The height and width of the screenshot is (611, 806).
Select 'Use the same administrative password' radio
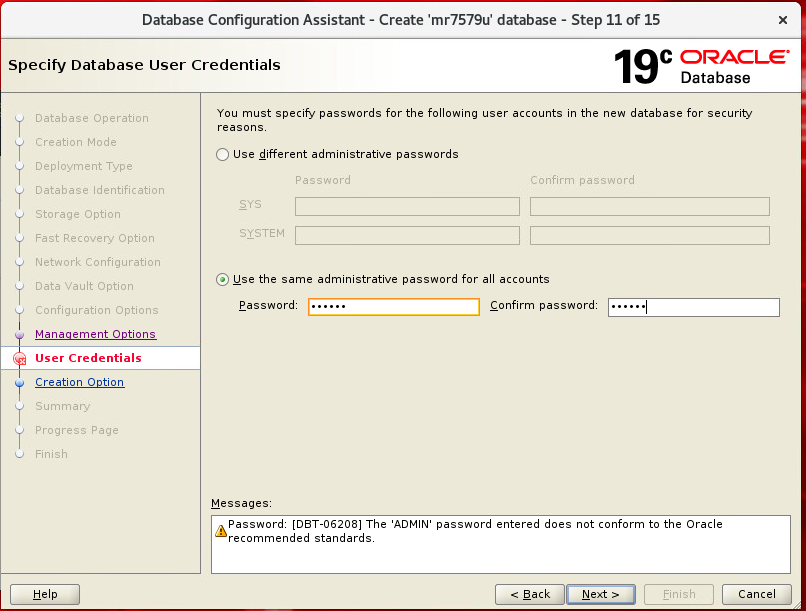click(x=222, y=280)
